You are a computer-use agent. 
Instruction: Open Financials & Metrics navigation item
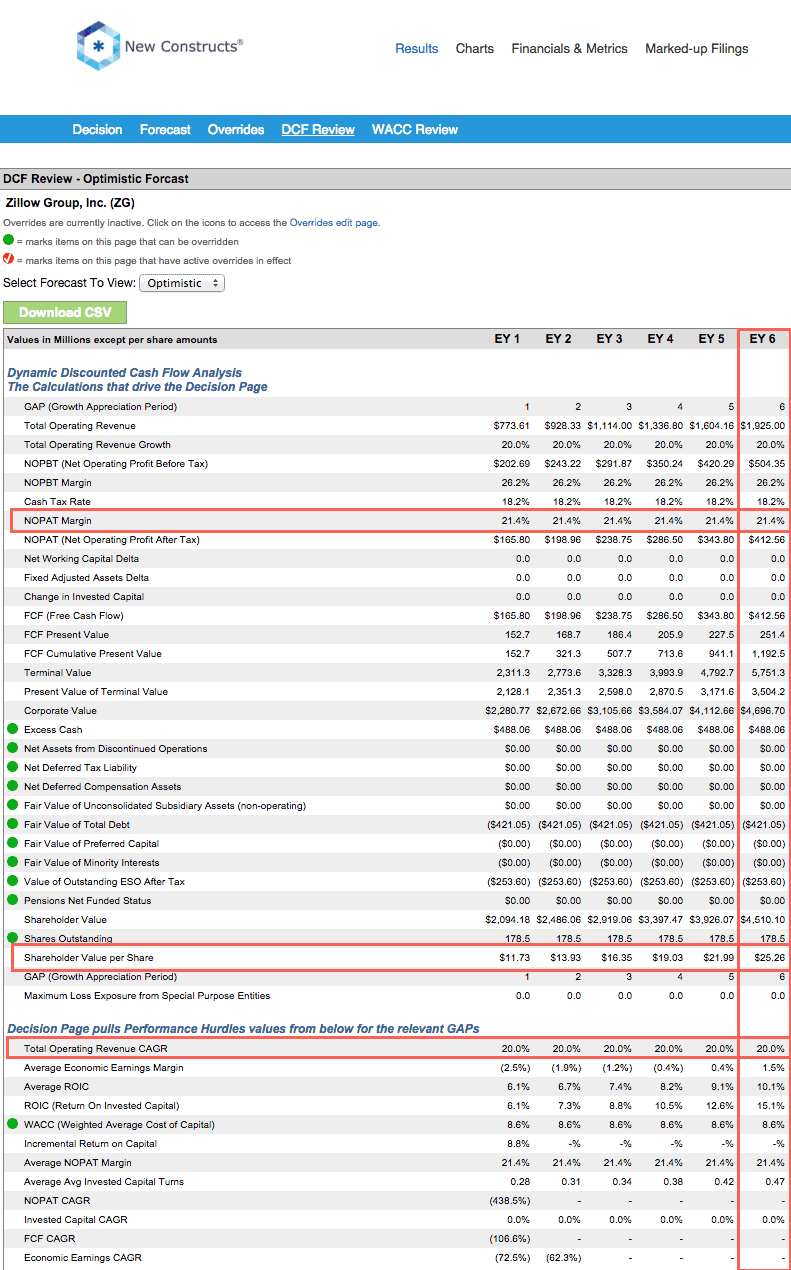click(570, 48)
